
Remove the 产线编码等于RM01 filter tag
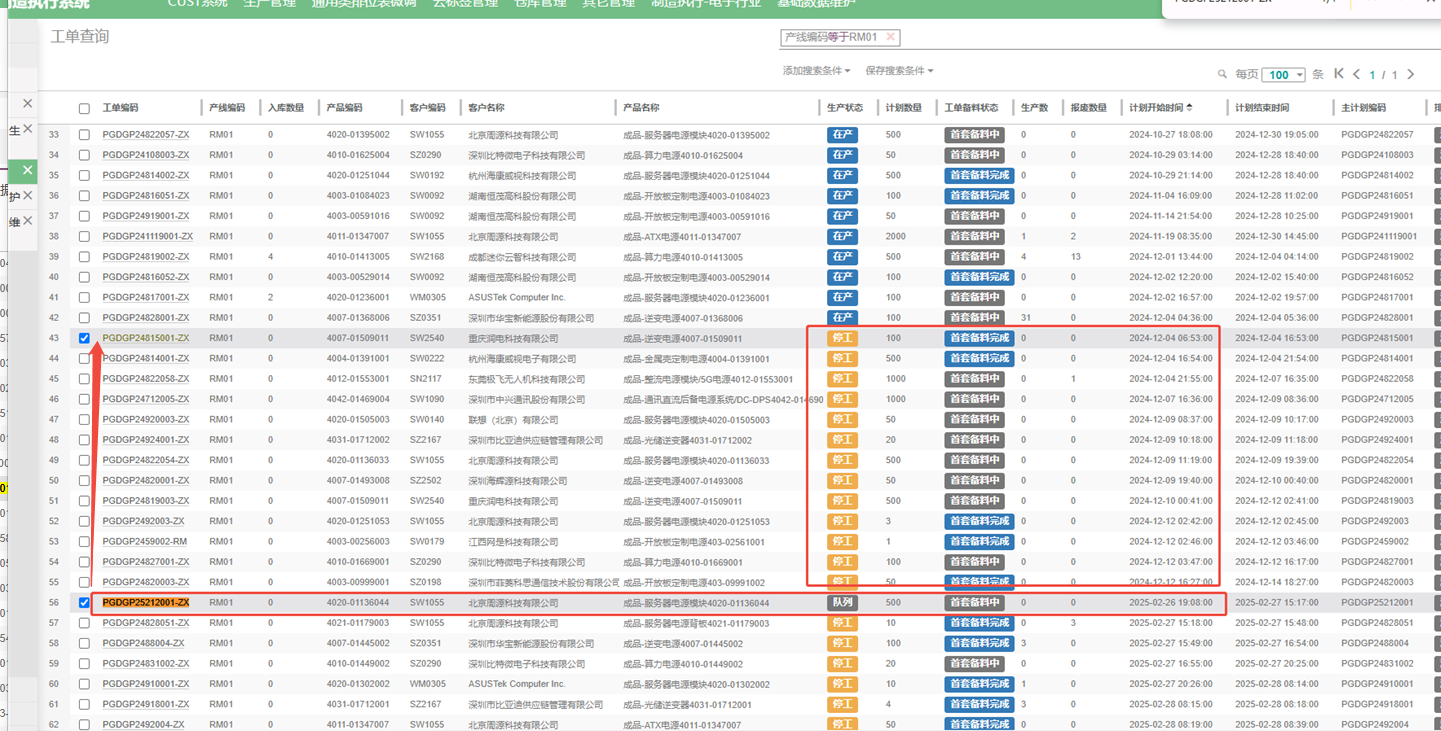click(891, 37)
